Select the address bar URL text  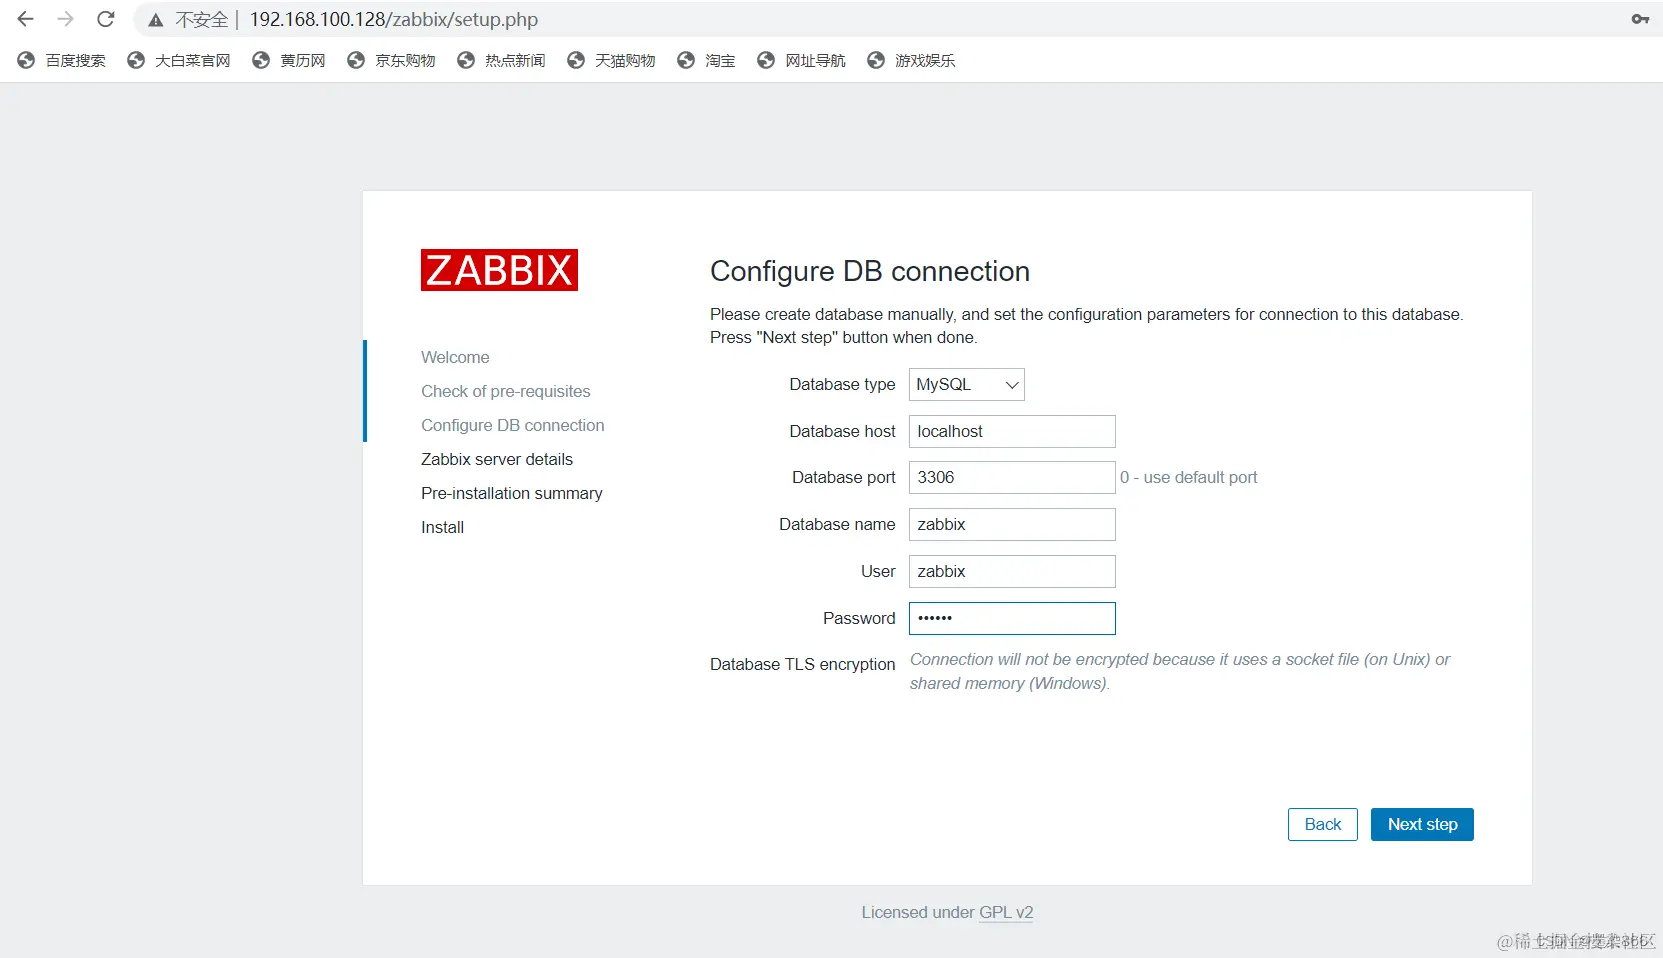(394, 20)
